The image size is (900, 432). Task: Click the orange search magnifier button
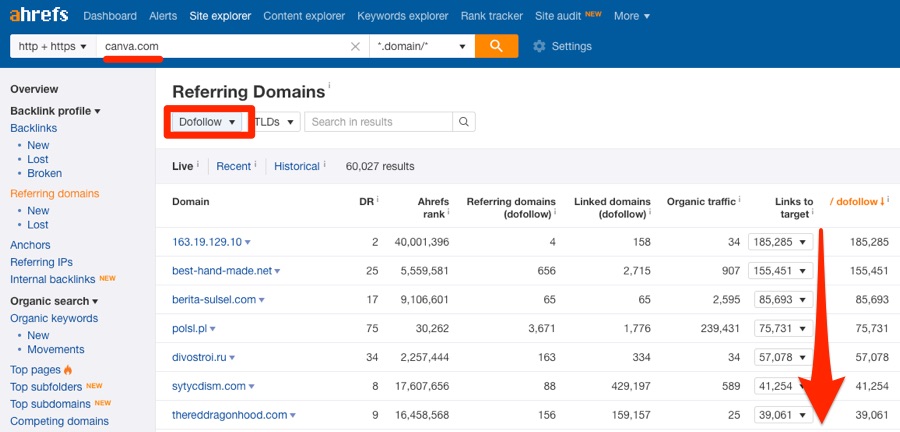496,46
